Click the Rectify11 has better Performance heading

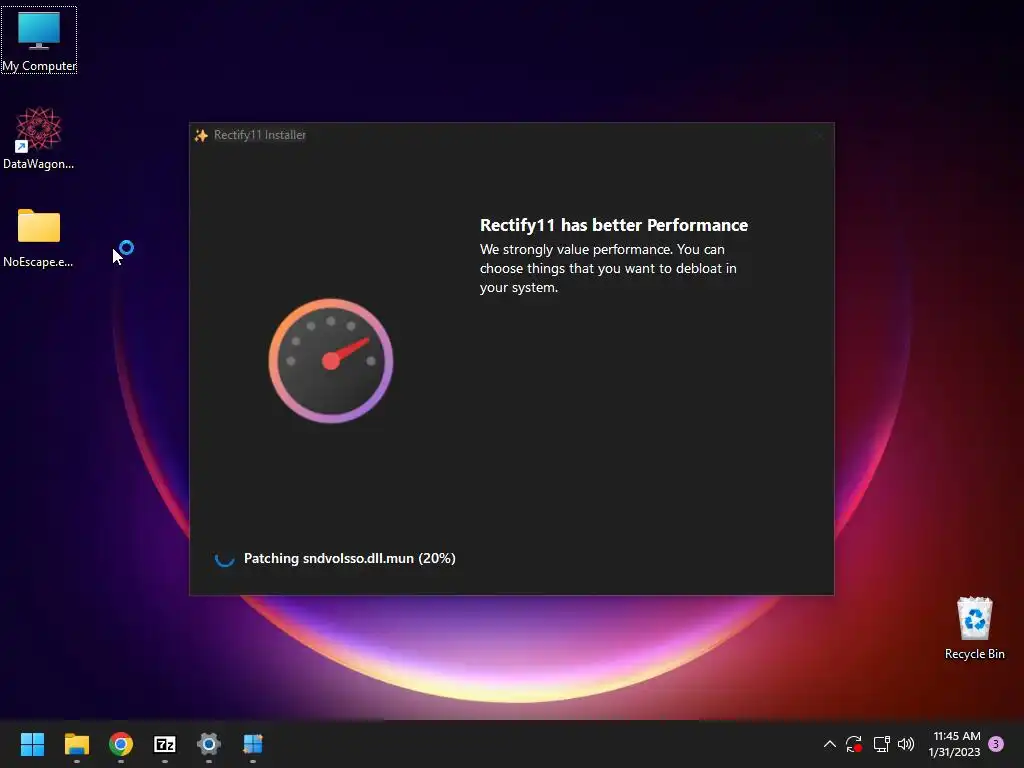pyautogui.click(x=614, y=225)
